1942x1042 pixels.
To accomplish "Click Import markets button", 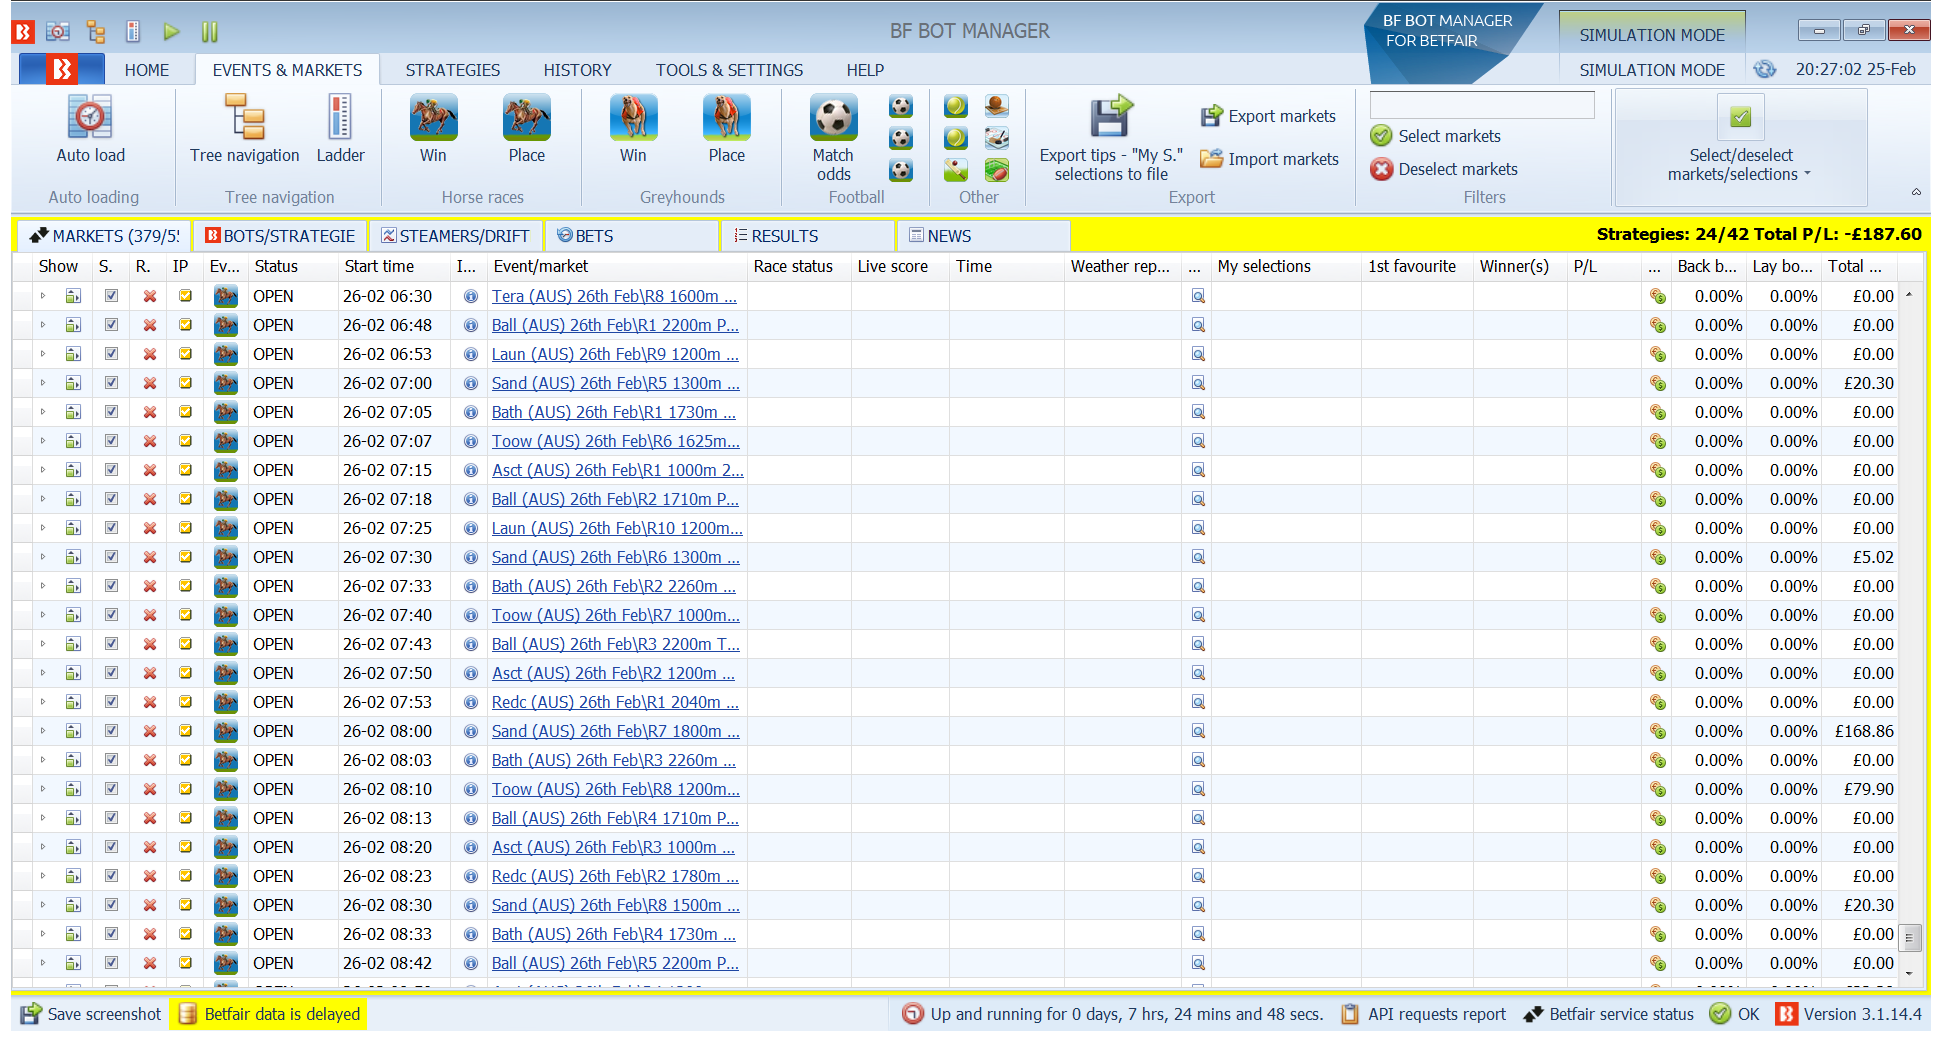I will click(x=1269, y=159).
